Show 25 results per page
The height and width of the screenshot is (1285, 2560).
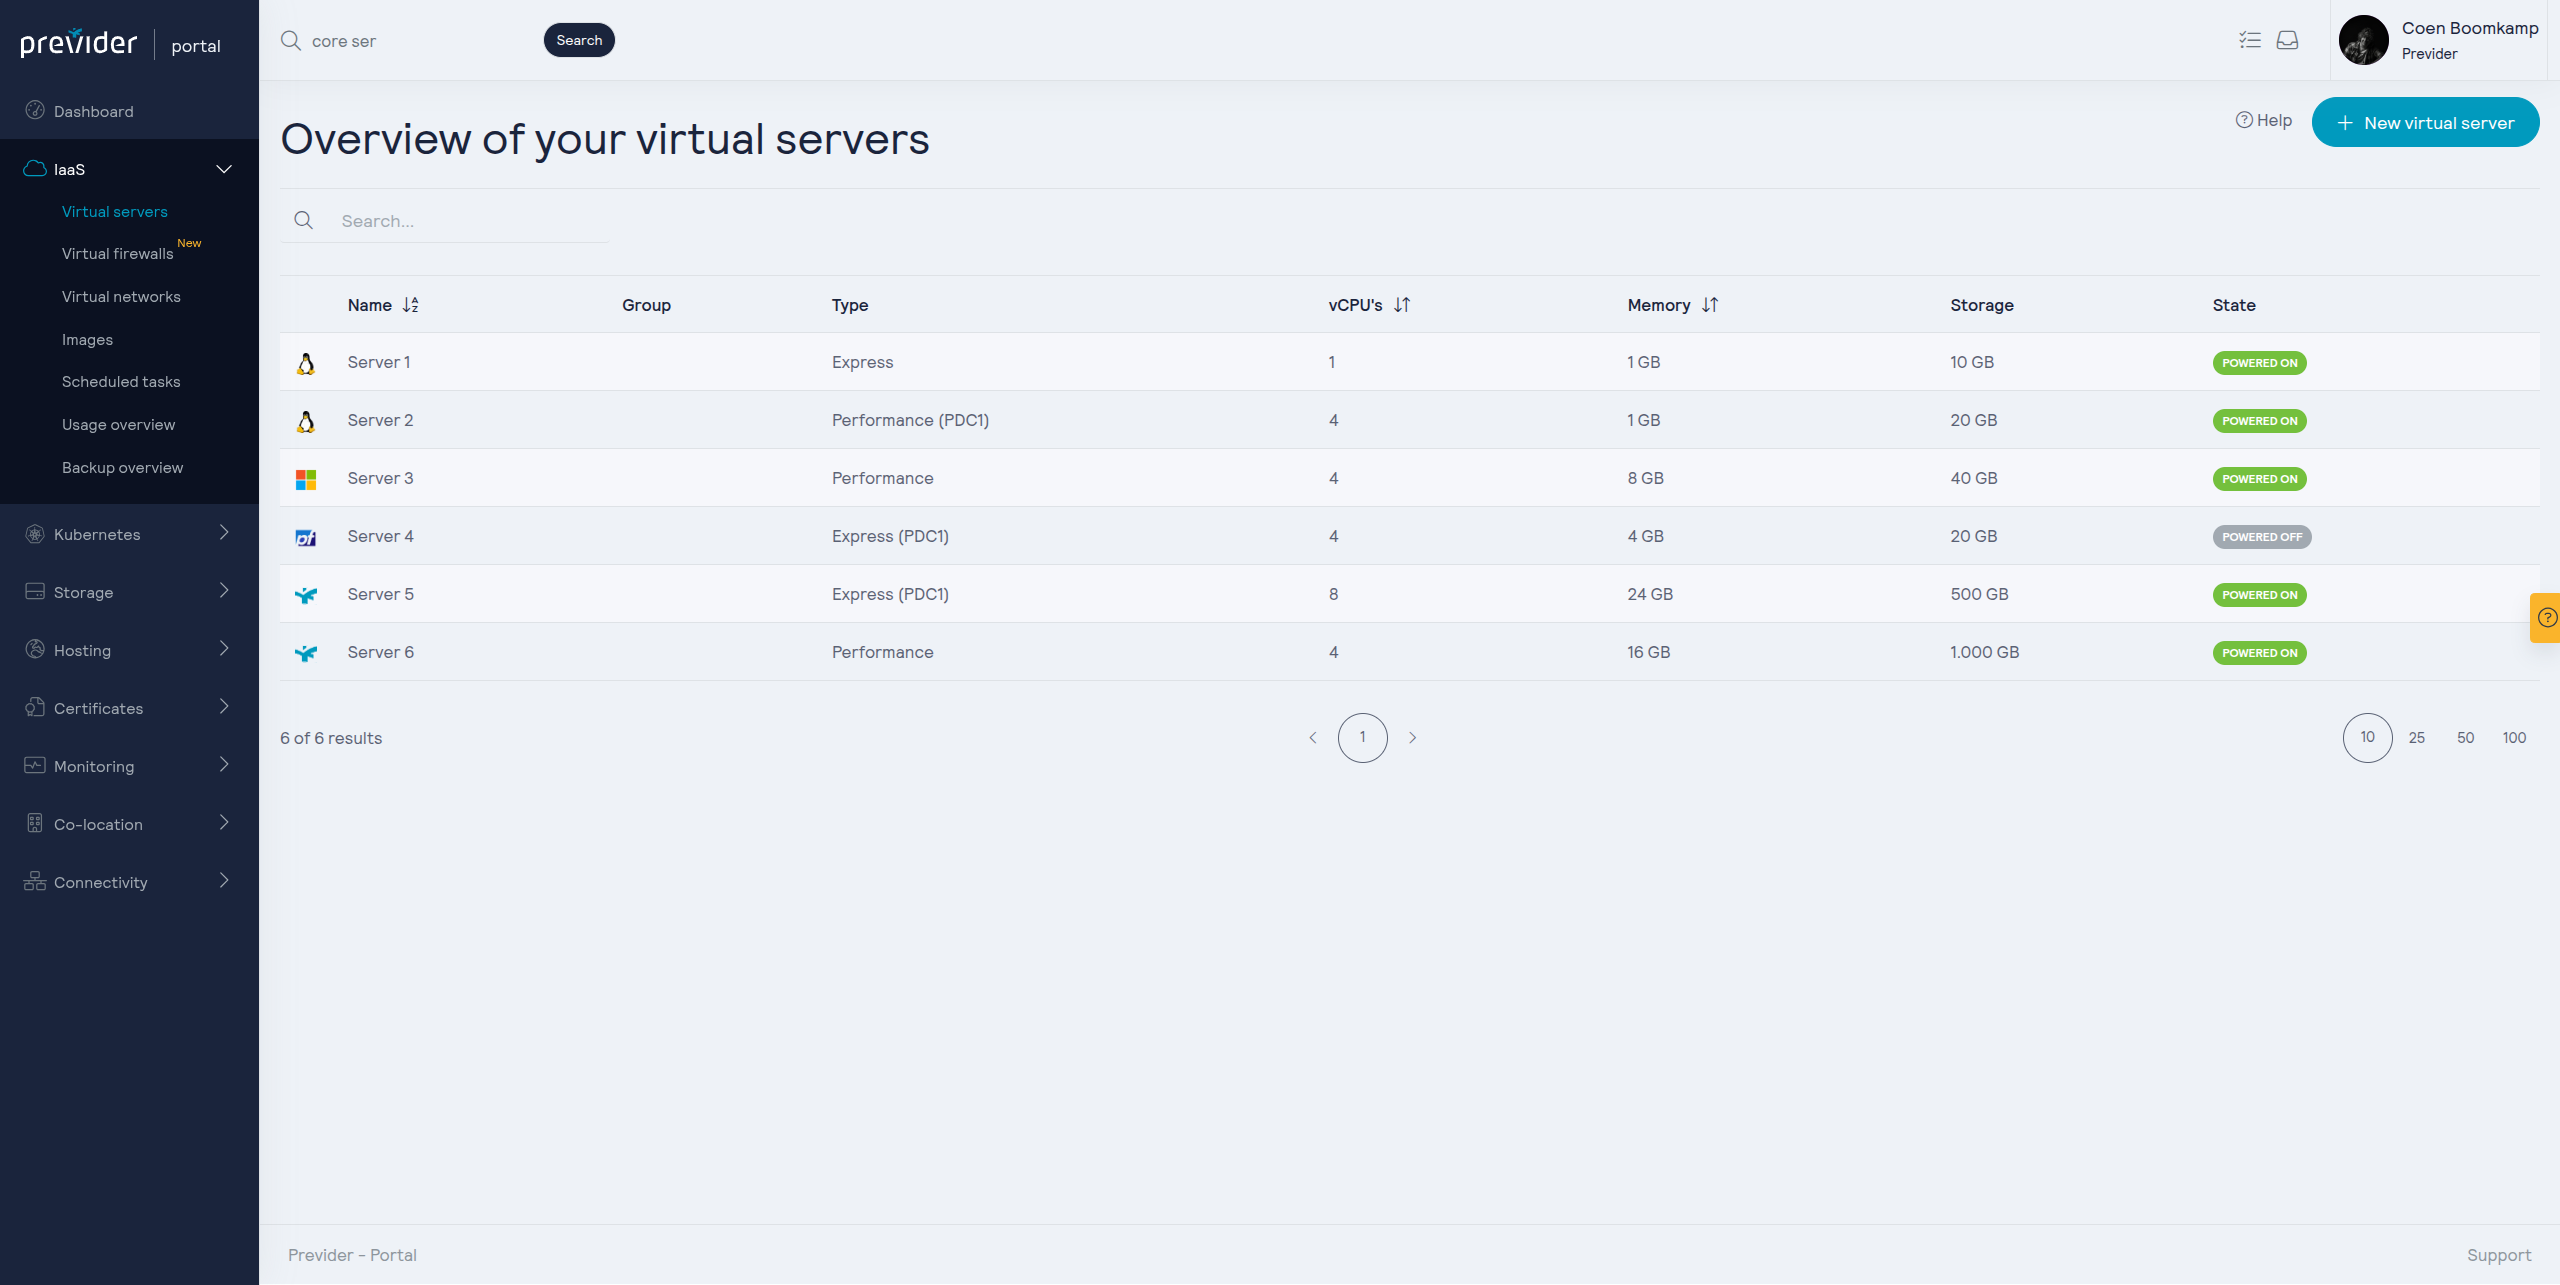pyautogui.click(x=2416, y=738)
